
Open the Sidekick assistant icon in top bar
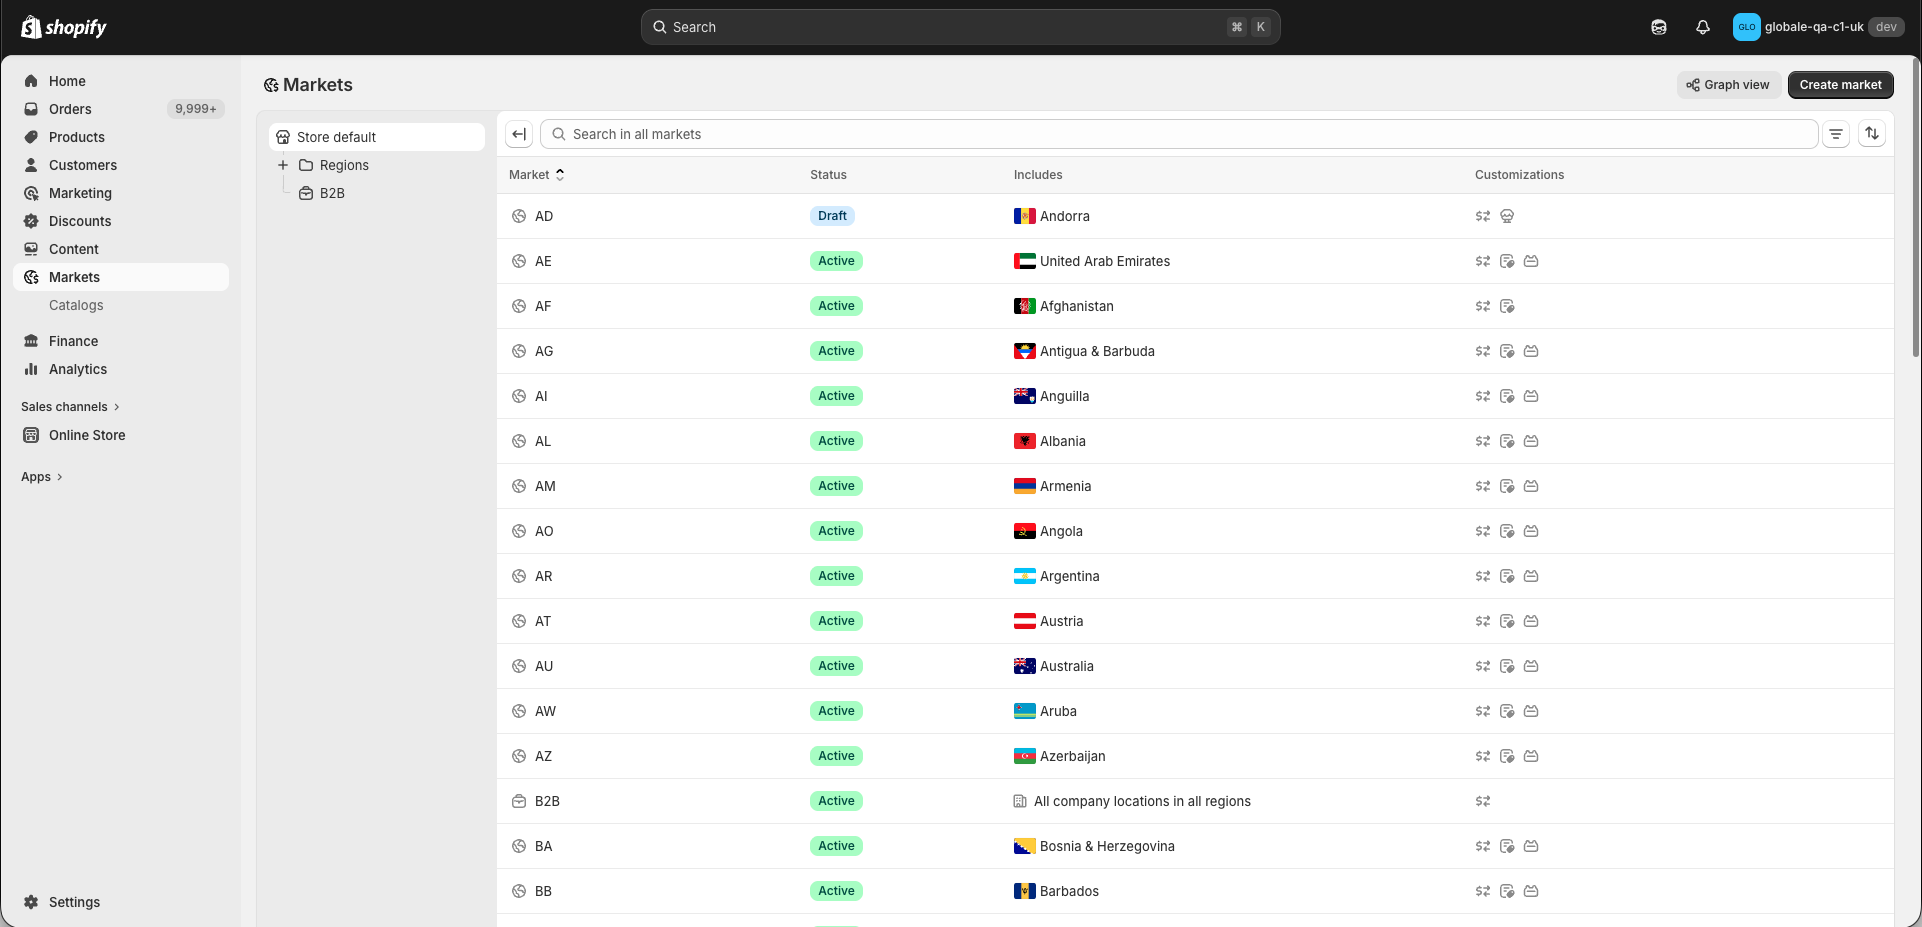pos(1658,27)
